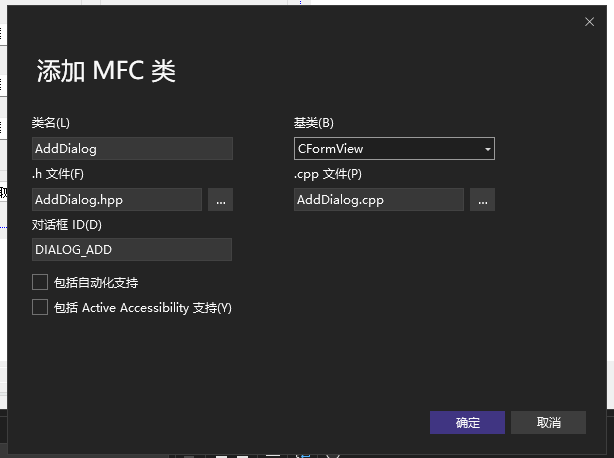Viewport: 614px width, 458px height.
Task: Click the base class dropdown arrow
Action: coord(487,149)
